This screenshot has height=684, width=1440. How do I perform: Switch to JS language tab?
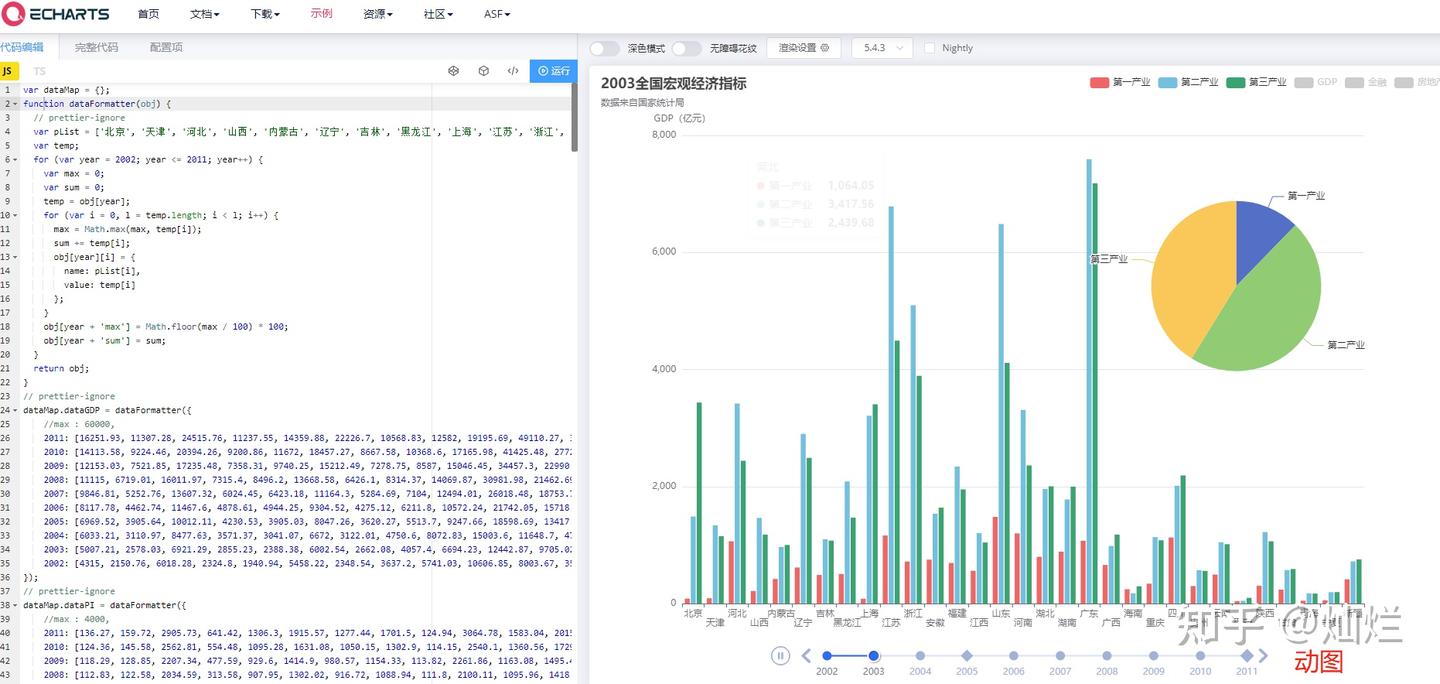(x=8, y=71)
